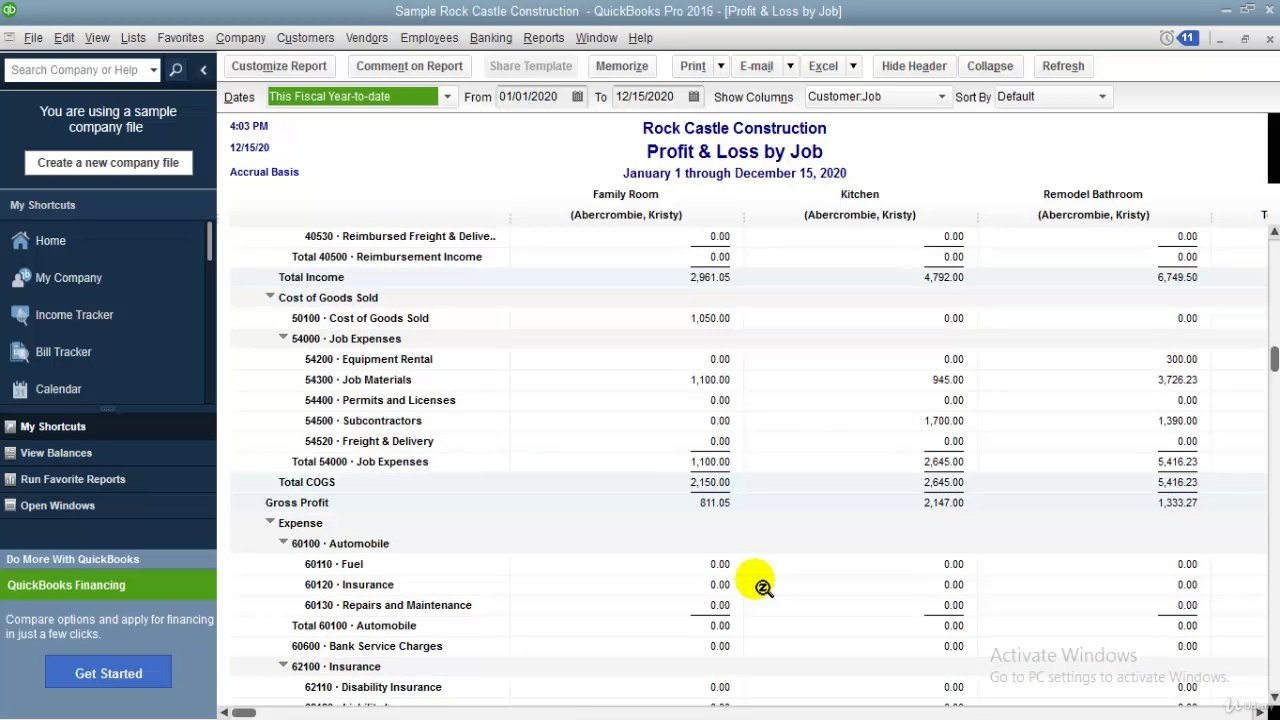The width and height of the screenshot is (1280, 720).
Task: Click the reminders count badge 11
Action: point(1187,38)
